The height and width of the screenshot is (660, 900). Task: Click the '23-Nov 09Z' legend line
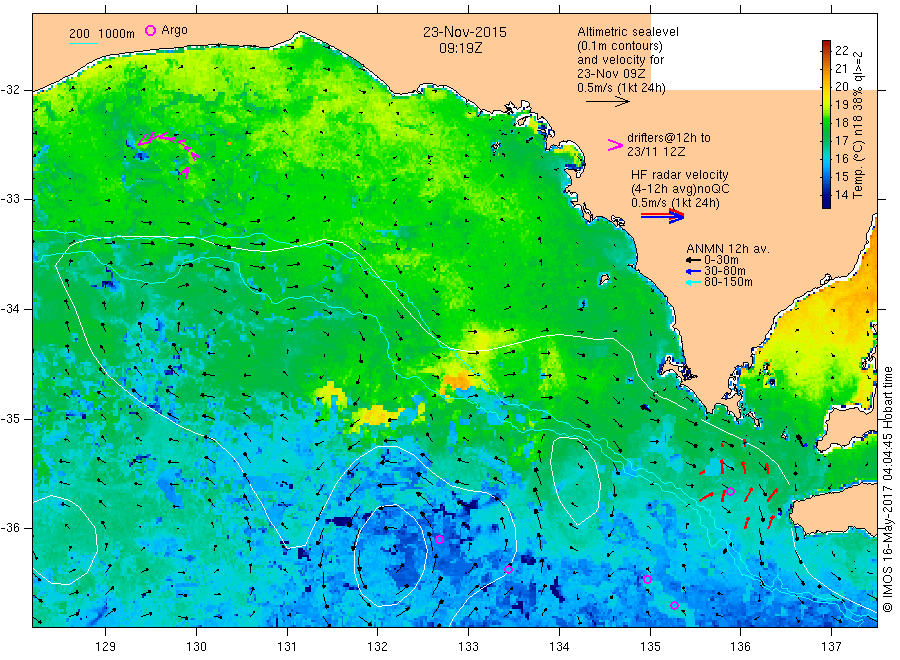pos(611,74)
